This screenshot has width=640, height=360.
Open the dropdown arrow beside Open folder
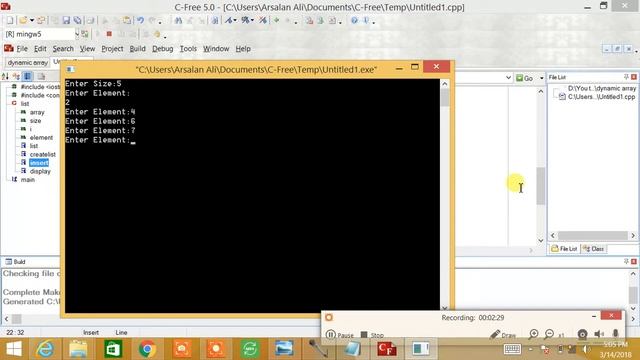tap(31, 20)
